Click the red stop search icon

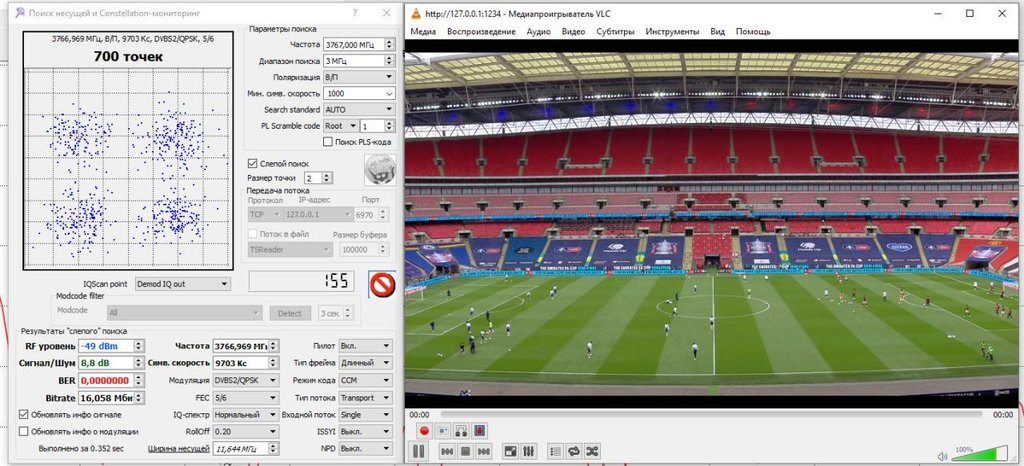(x=382, y=285)
